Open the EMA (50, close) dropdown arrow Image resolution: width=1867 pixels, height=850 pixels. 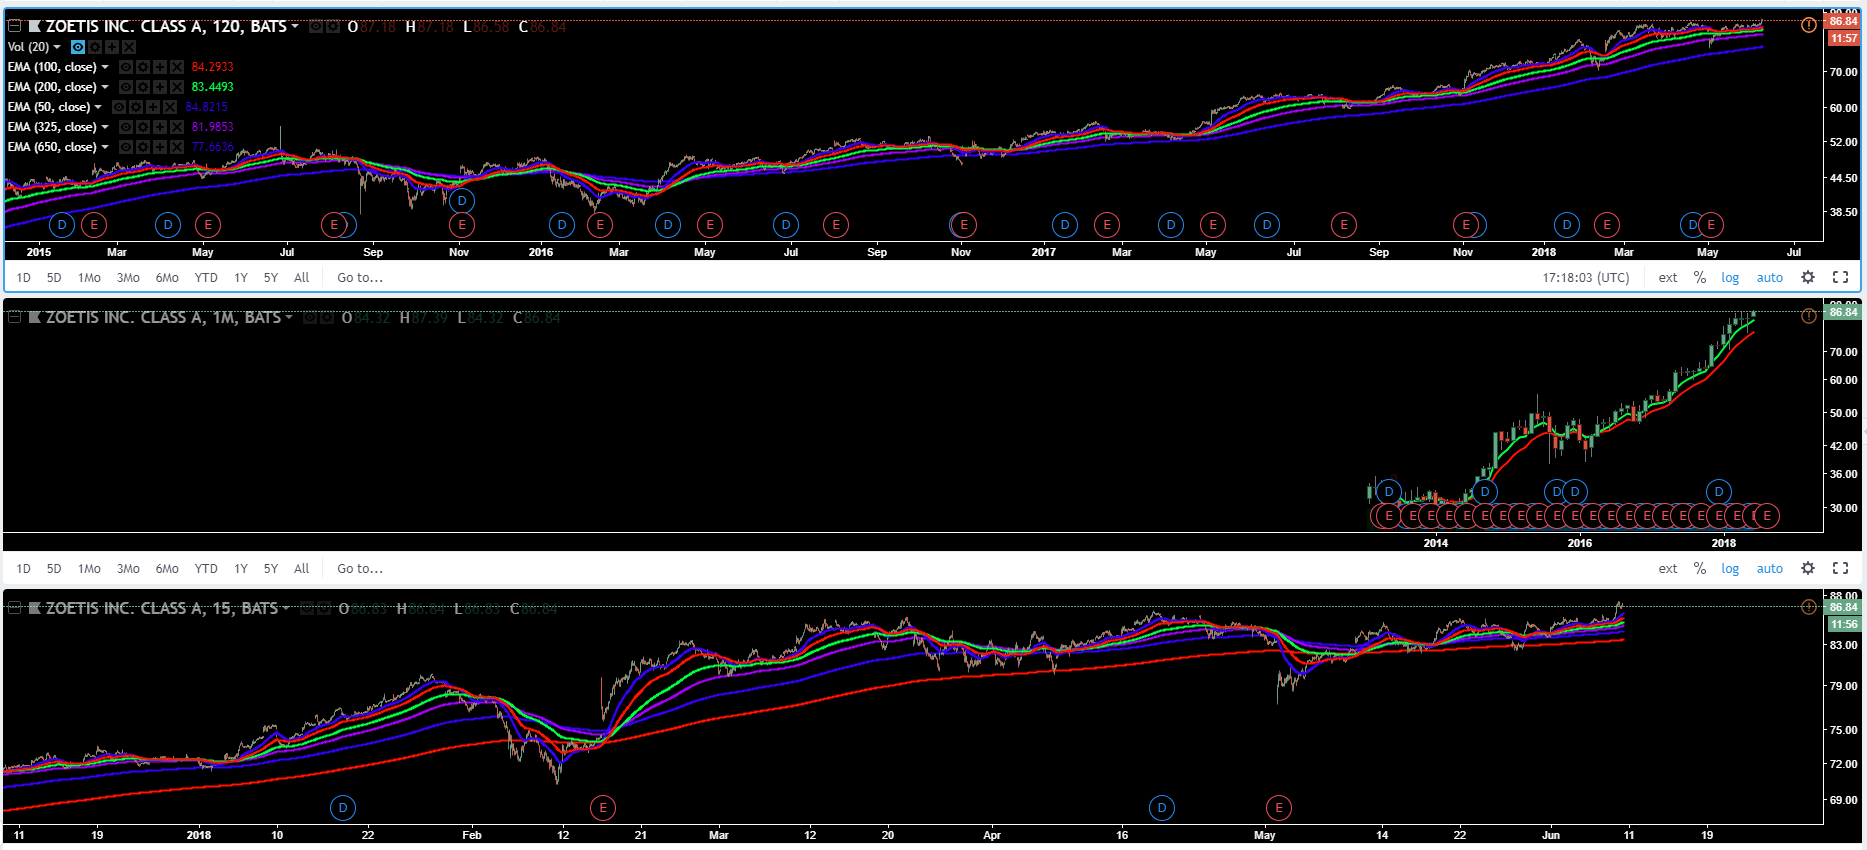point(98,107)
